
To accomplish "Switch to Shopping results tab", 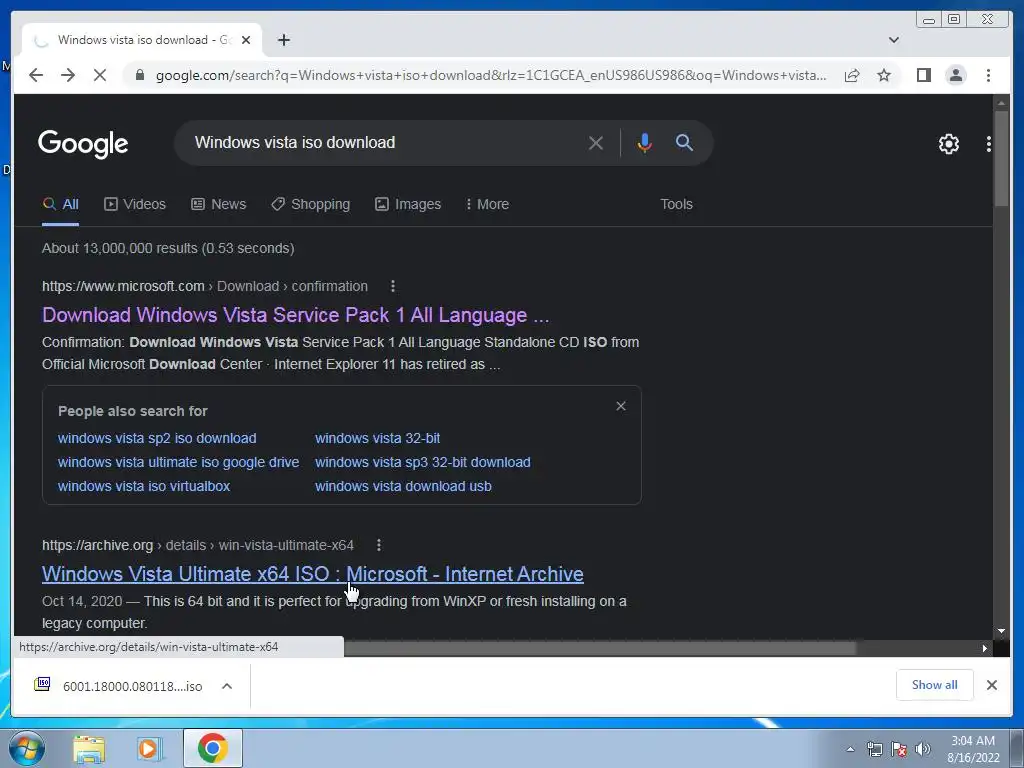I will (x=310, y=204).
